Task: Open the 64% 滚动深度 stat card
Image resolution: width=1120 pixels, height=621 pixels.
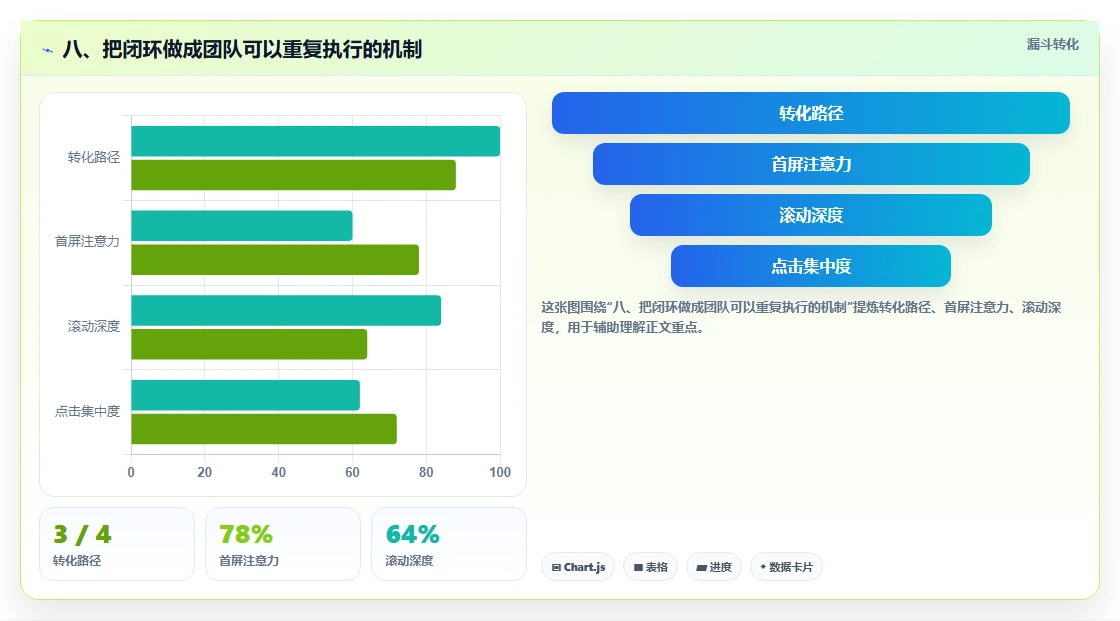Action: coord(449,544)
